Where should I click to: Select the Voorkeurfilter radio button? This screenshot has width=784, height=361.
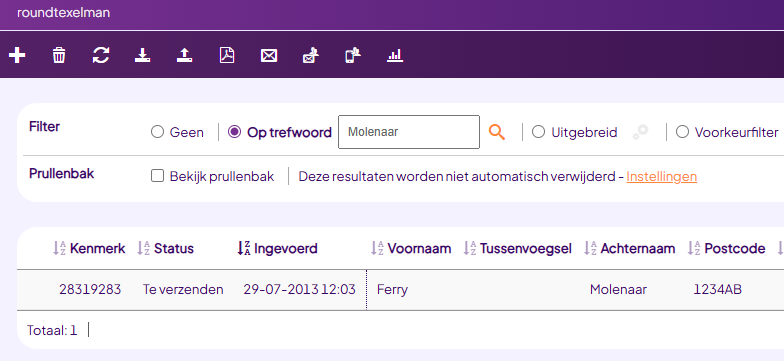[682, 132]
